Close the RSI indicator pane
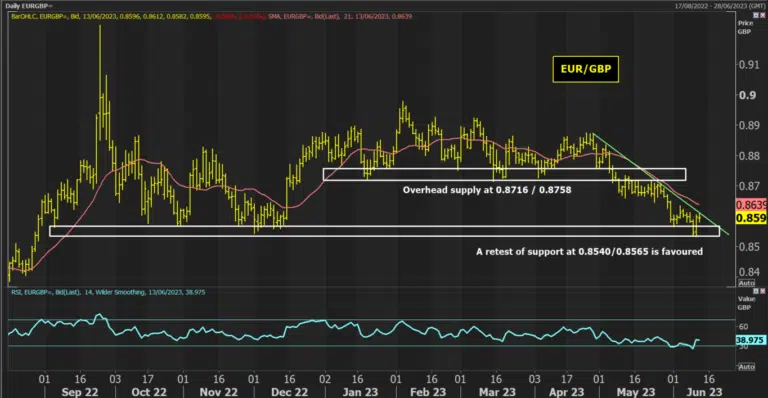The image size is (768, 398). click(x=762, y=291)
